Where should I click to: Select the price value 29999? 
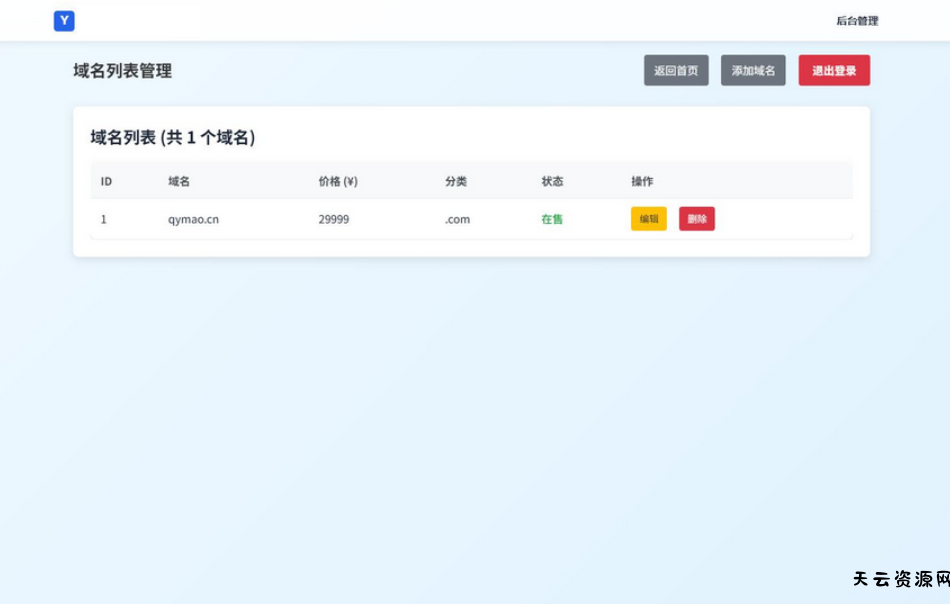[x=334, y=220]
